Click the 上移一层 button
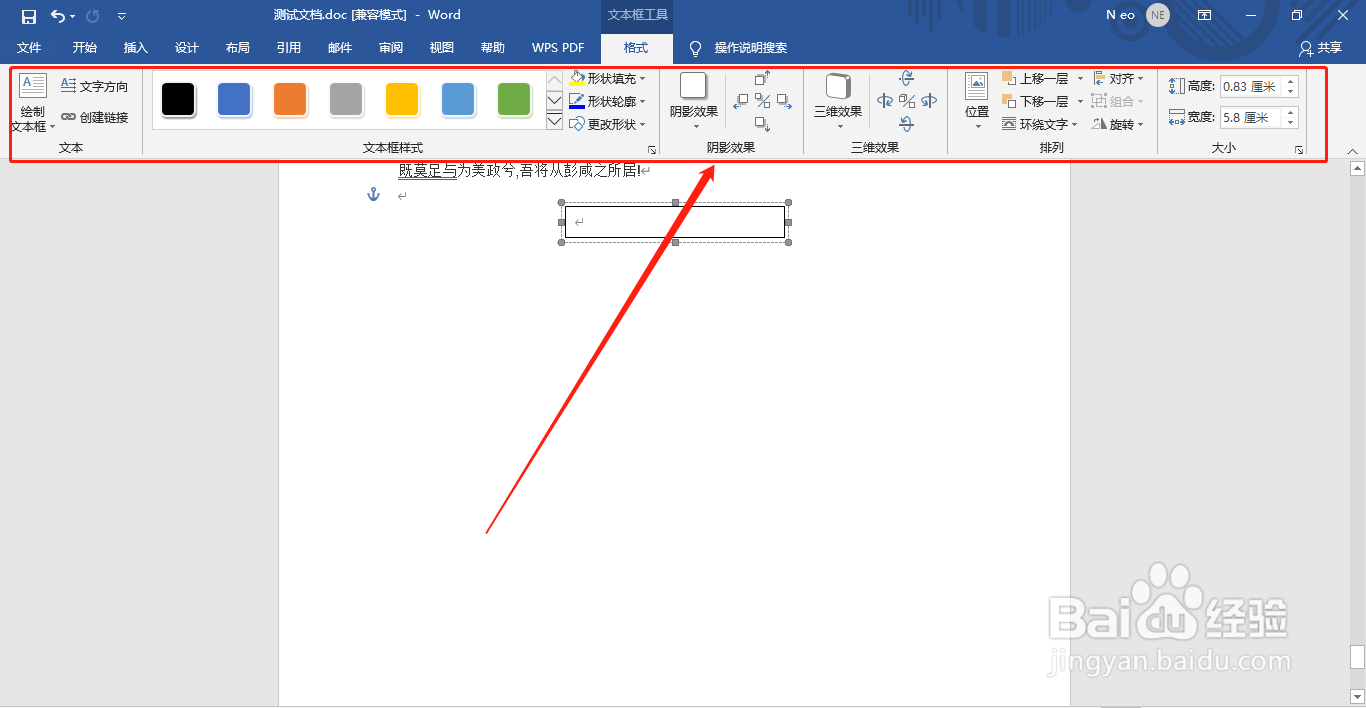The height and width of the screenshot is (708, 1366). [x=1036, y=78]
